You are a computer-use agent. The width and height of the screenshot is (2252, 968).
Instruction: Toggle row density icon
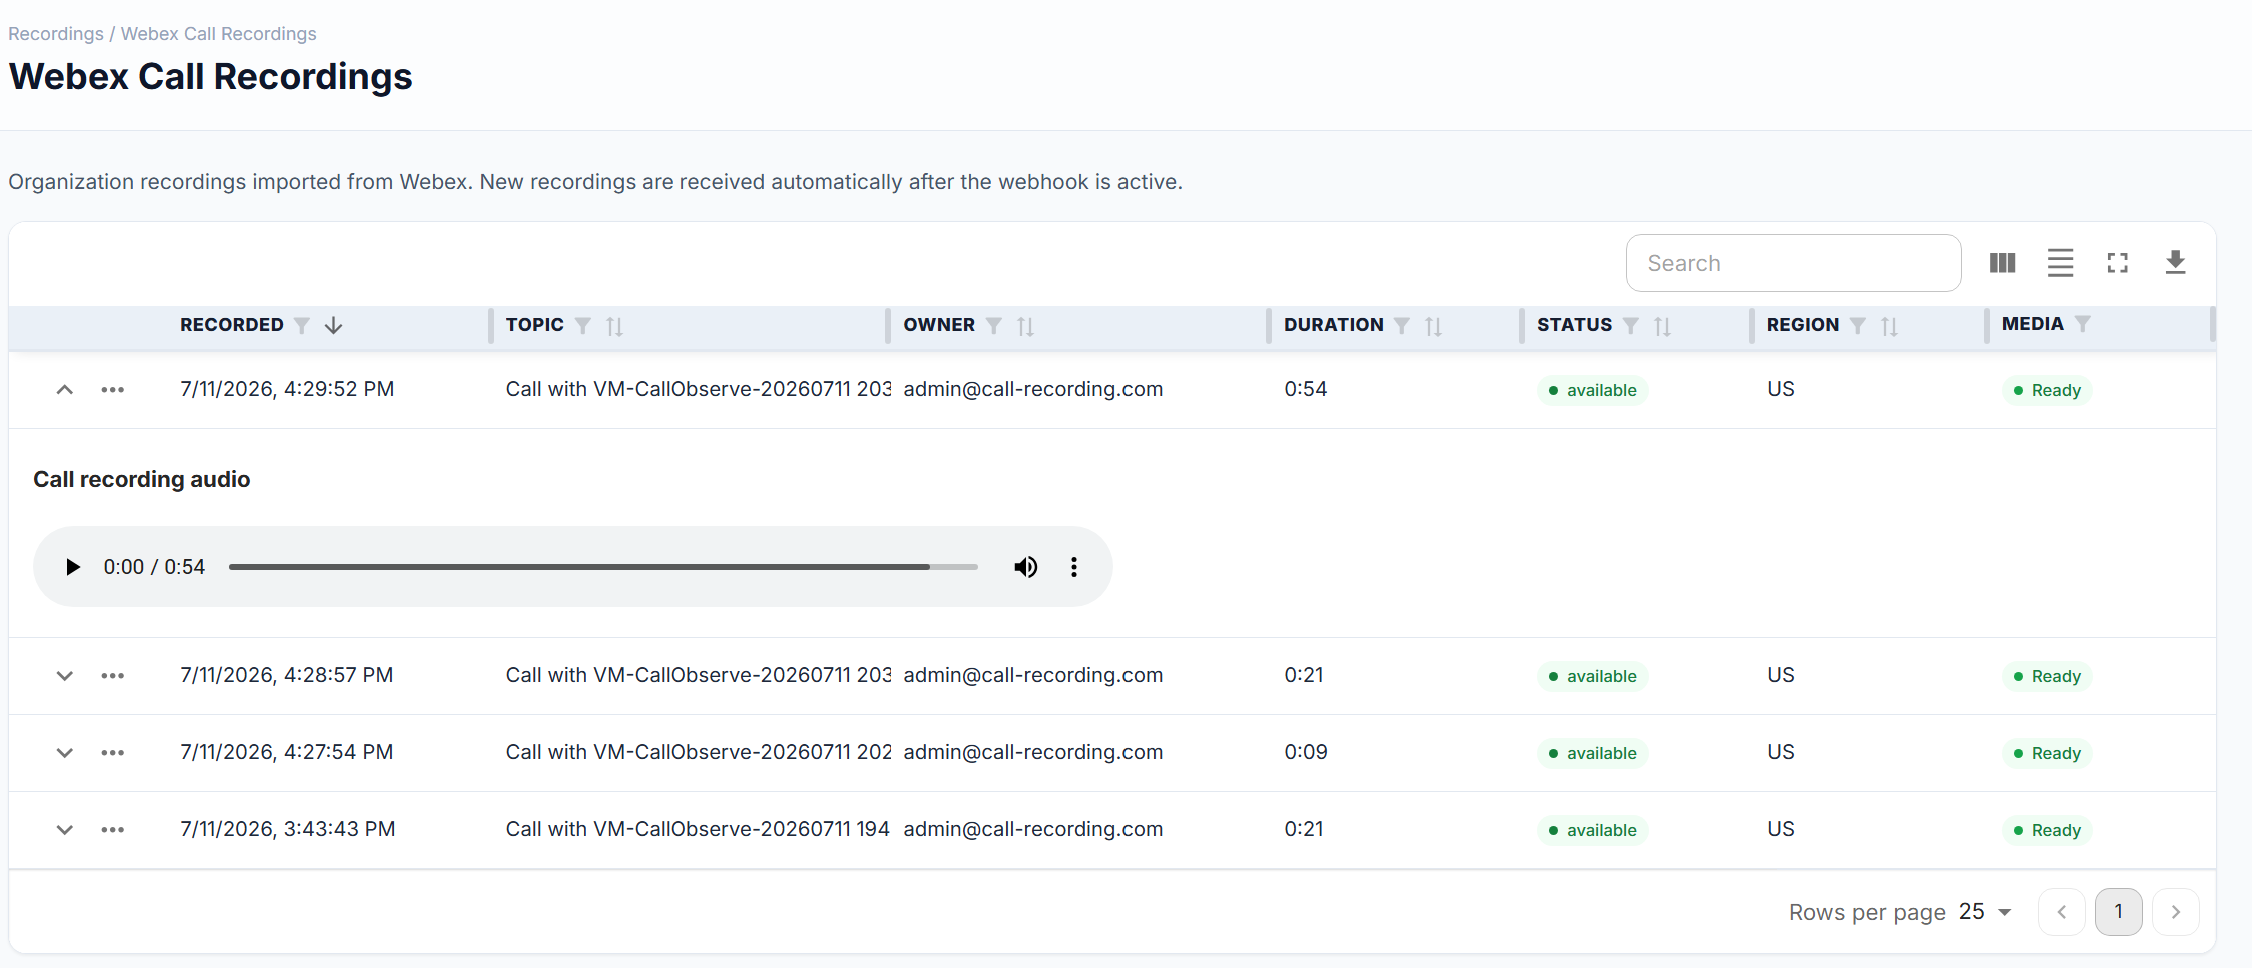click(x=2060, y=263)
